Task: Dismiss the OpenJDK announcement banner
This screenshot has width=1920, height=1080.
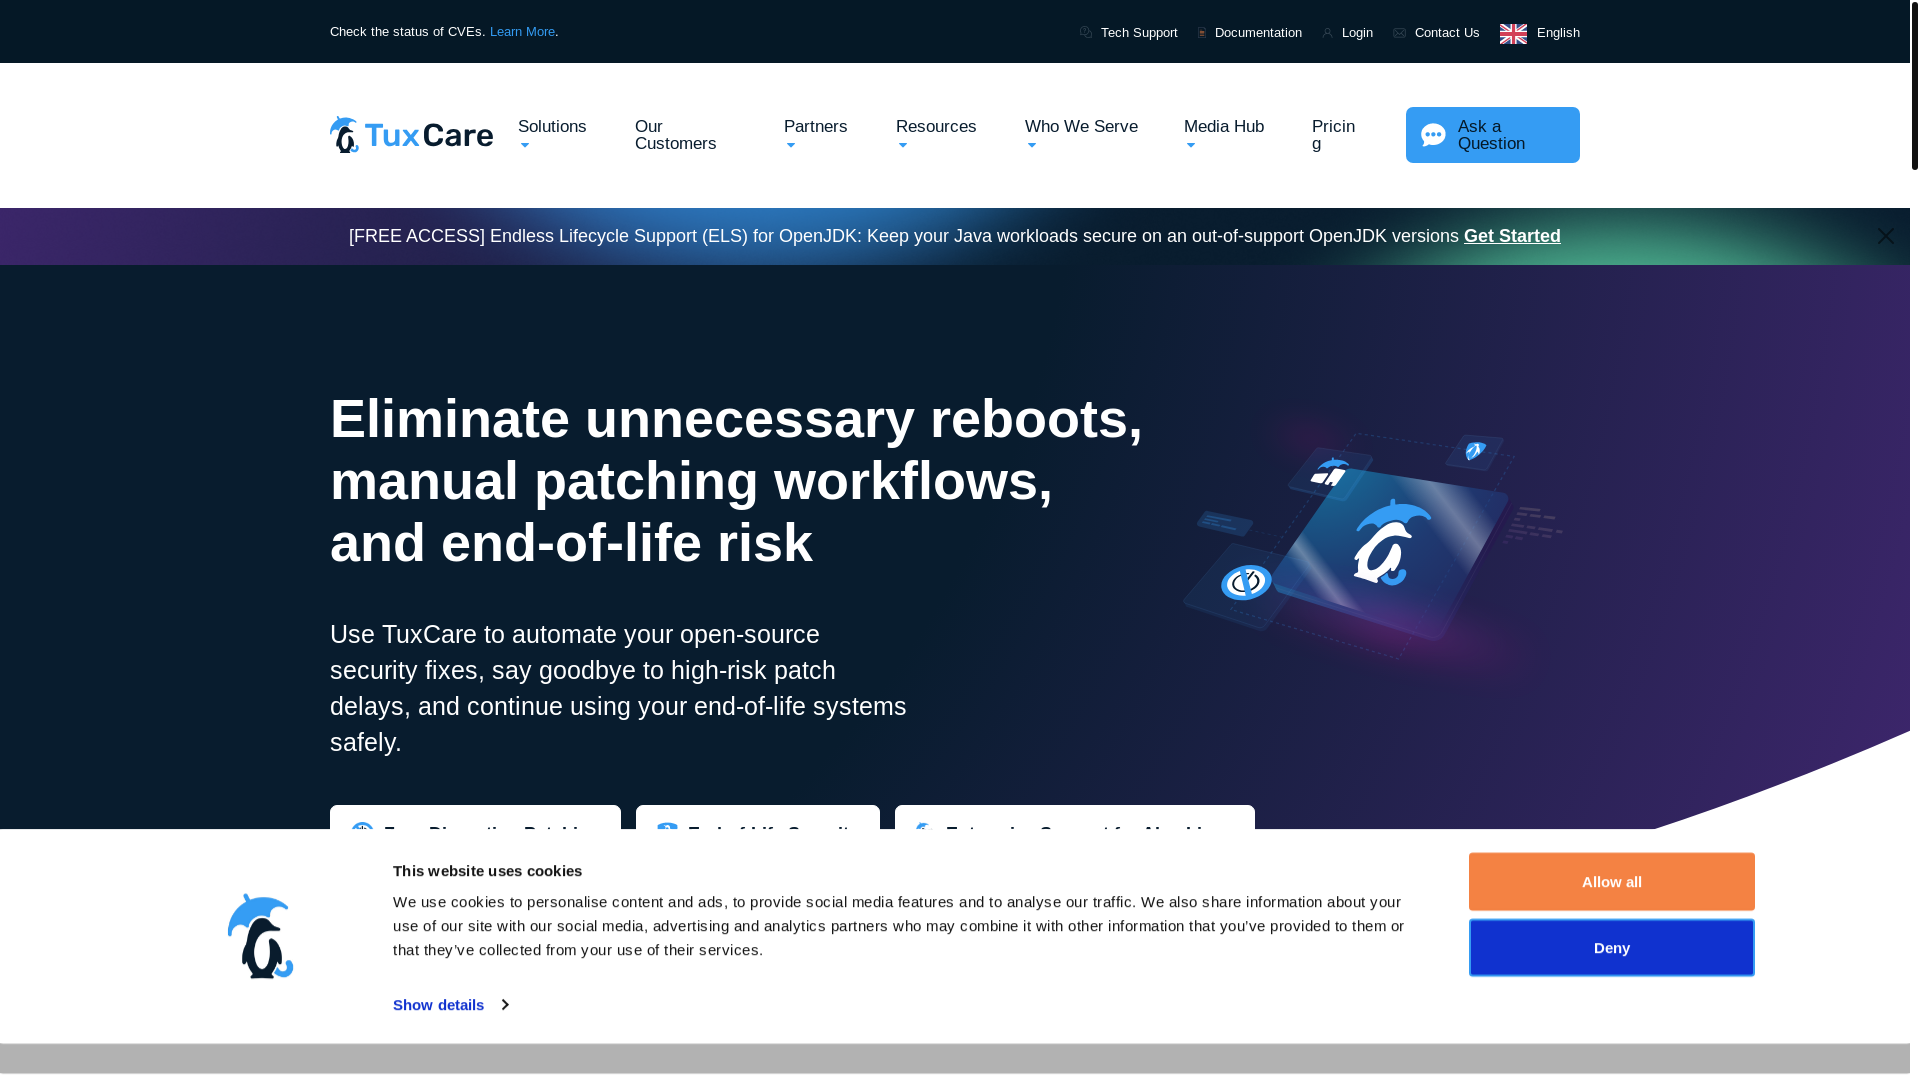Action: (1885, 236)
